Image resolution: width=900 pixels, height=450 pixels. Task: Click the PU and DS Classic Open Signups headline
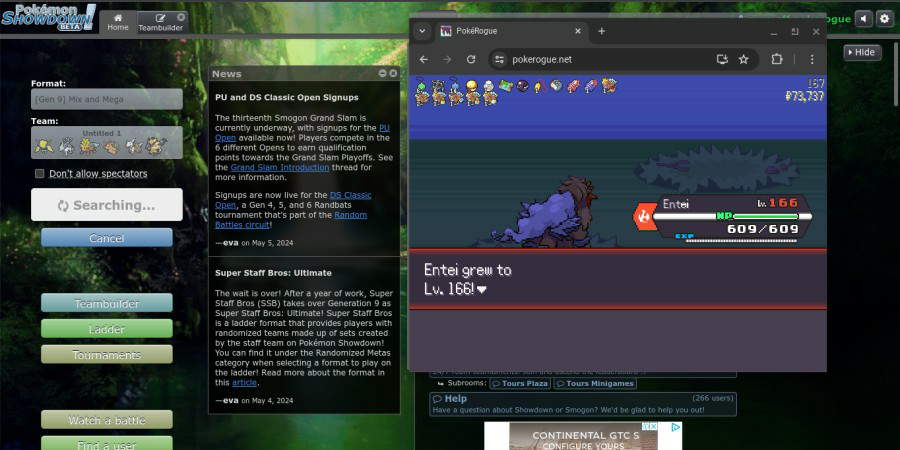click(x=287, y=98)
